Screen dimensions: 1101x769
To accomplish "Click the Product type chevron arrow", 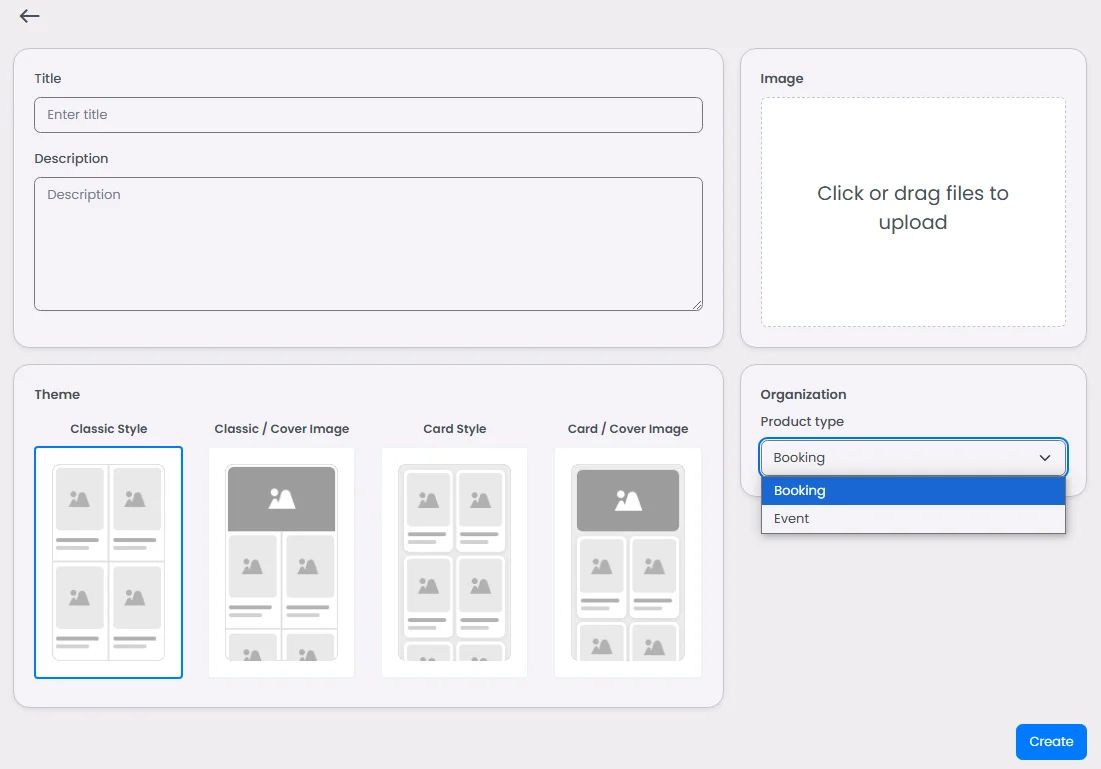I will pyautogui.click(x=1045, y=458).
